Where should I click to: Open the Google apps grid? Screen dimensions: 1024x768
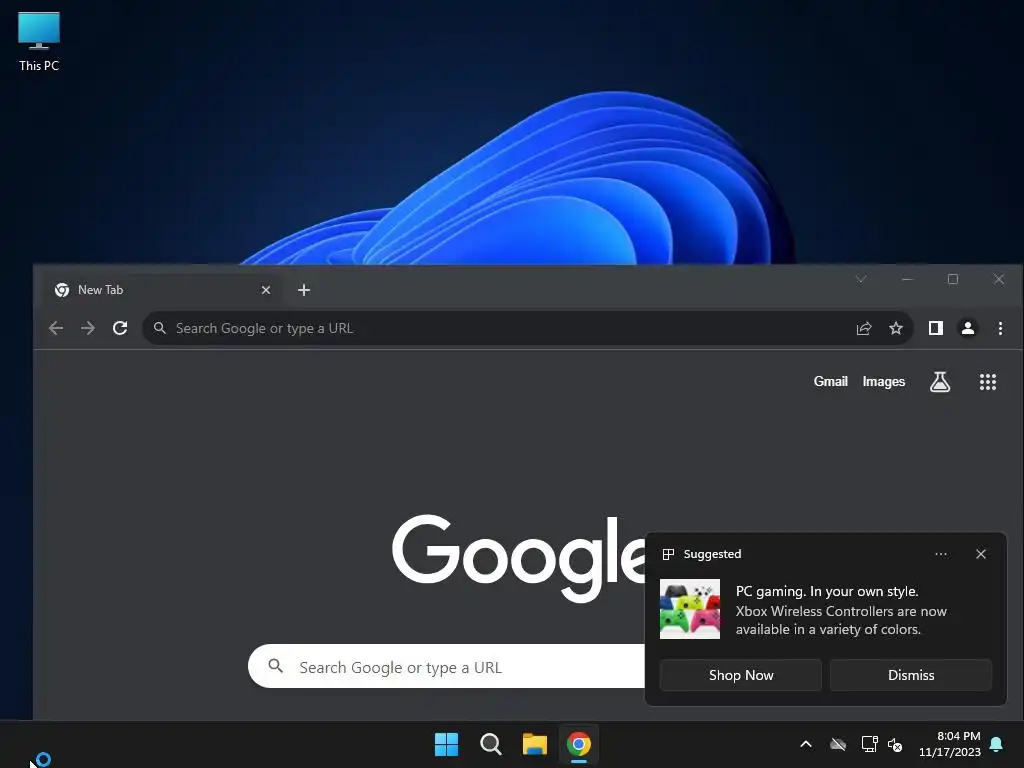tap(987, 381)
